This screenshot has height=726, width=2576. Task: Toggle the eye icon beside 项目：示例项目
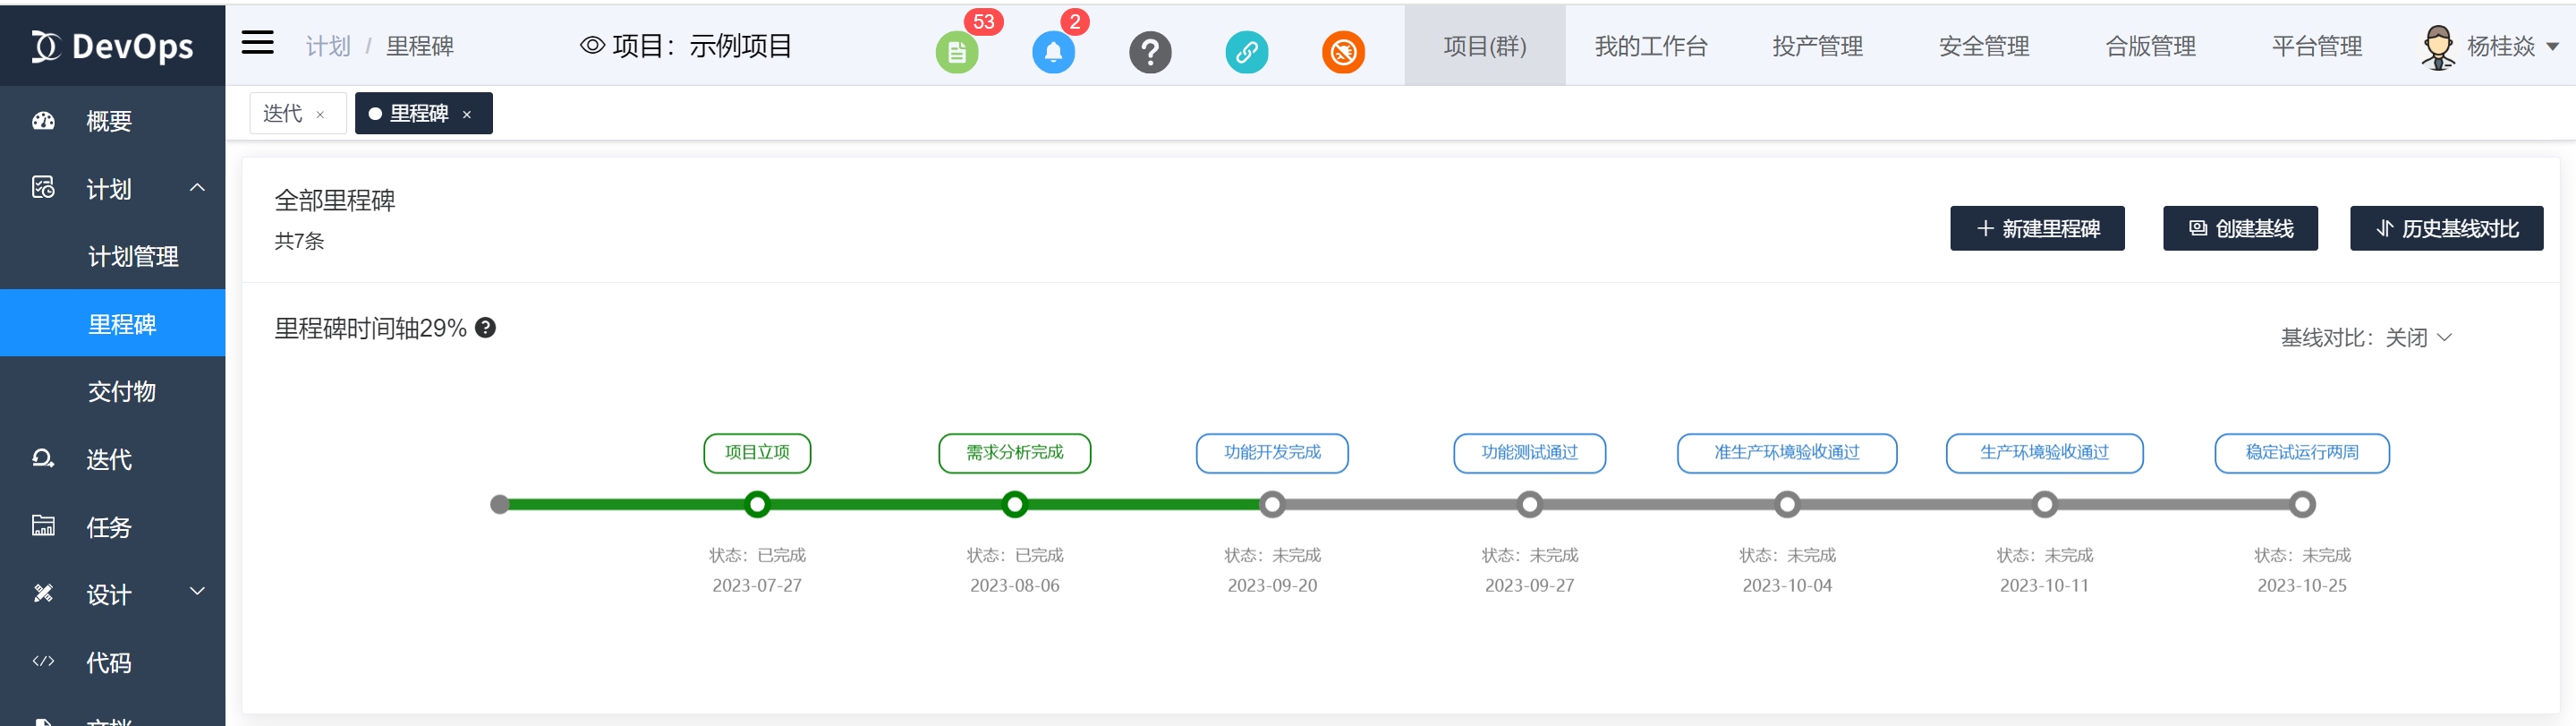(592, 46)
